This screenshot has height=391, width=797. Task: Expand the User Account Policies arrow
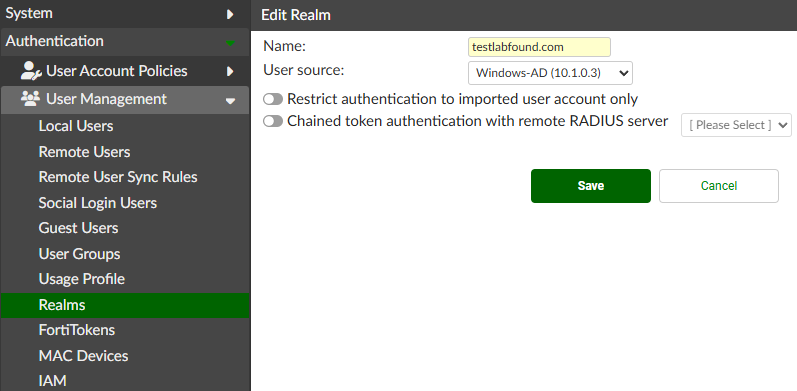click(230, 71)
